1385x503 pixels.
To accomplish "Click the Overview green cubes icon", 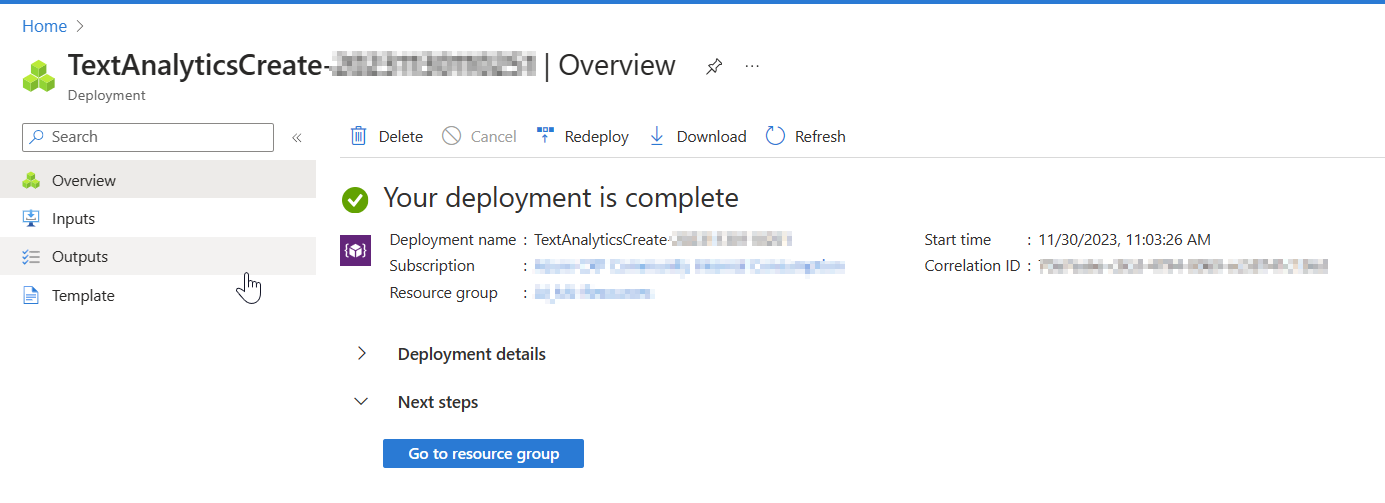I will coord(31,181).
